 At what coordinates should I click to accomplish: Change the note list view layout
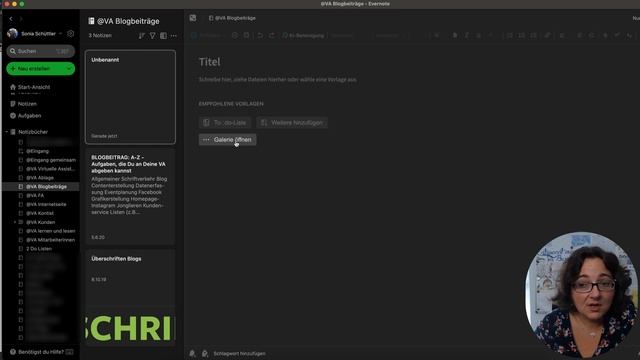tap(163, 36)
